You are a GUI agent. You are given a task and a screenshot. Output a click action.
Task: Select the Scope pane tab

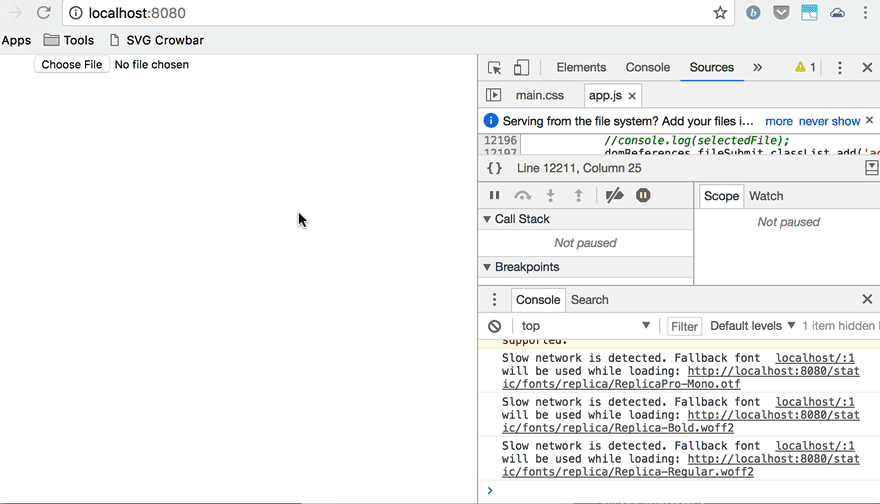pos(721,196)
